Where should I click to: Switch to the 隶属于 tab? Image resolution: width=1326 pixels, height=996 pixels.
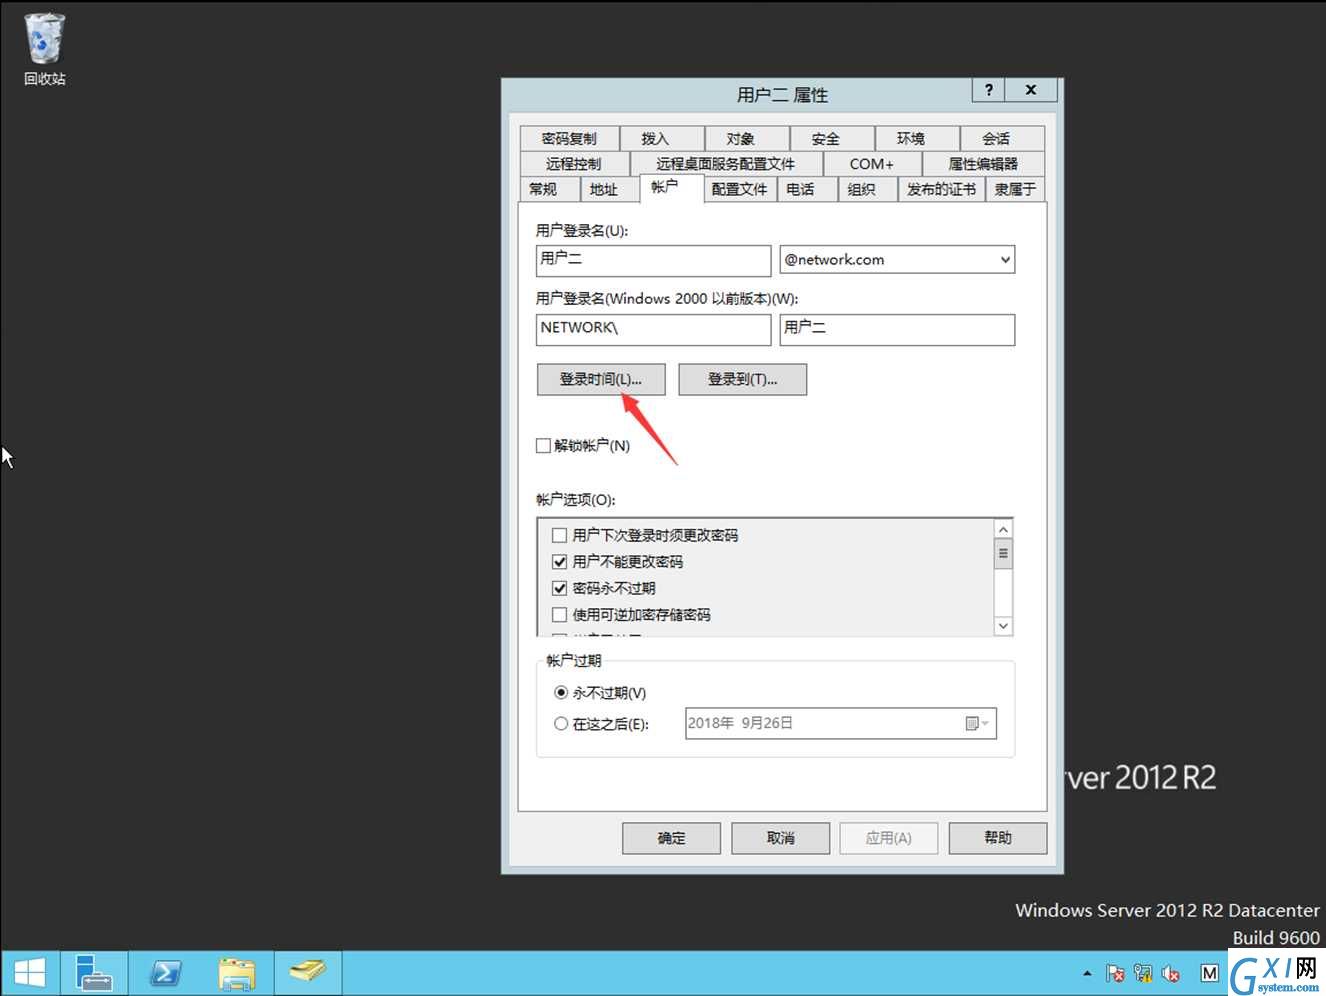[x=1015, y=189]
